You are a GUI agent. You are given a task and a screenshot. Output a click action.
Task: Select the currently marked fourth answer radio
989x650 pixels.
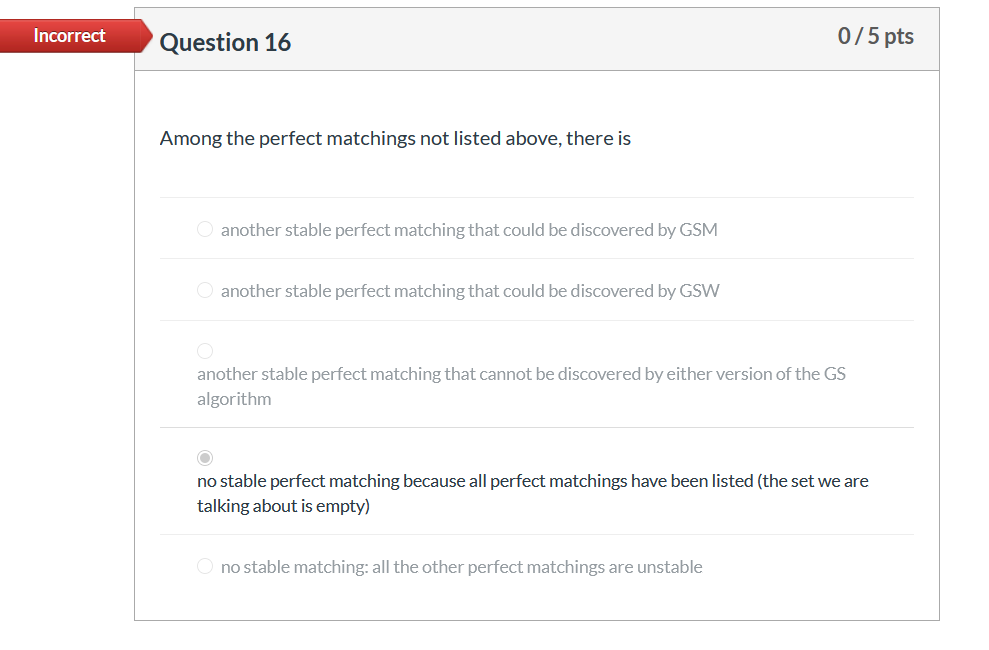[205, 457]
